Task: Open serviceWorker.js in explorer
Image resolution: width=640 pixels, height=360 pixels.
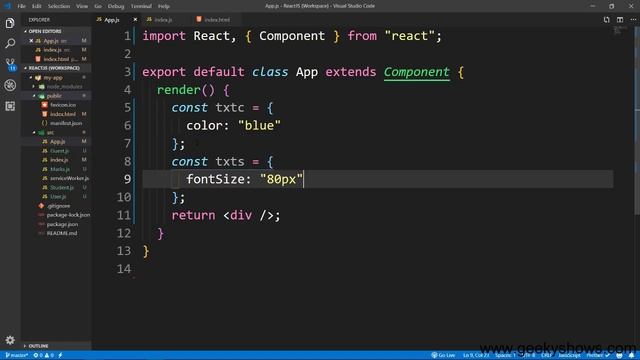Action: pos(69,178)
